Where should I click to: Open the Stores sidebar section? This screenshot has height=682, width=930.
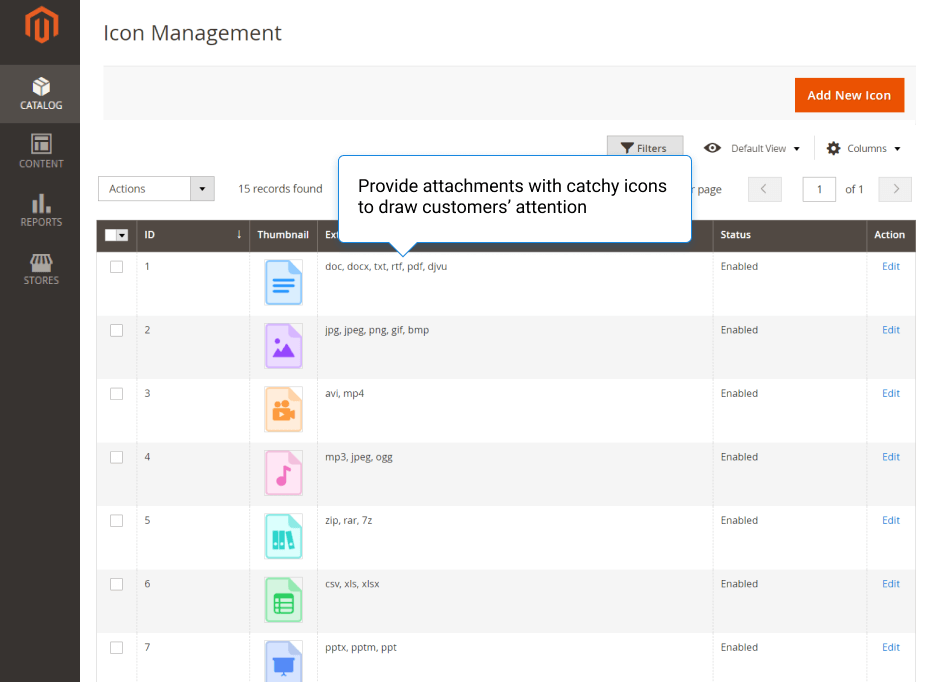click(40, 268)
